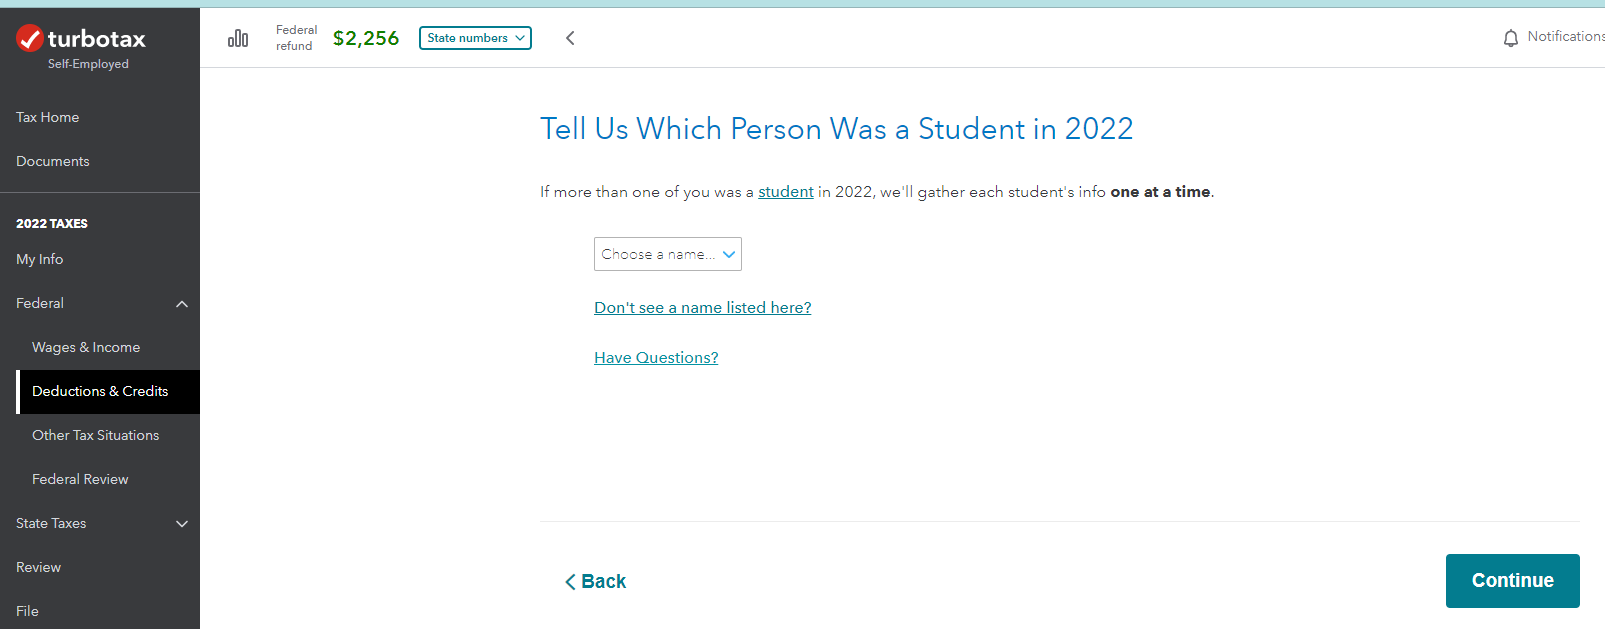The width and height of the screenshot is (1605, 629).
Task: Open the bar chart refund summary icon
Action: pos(238,38)
